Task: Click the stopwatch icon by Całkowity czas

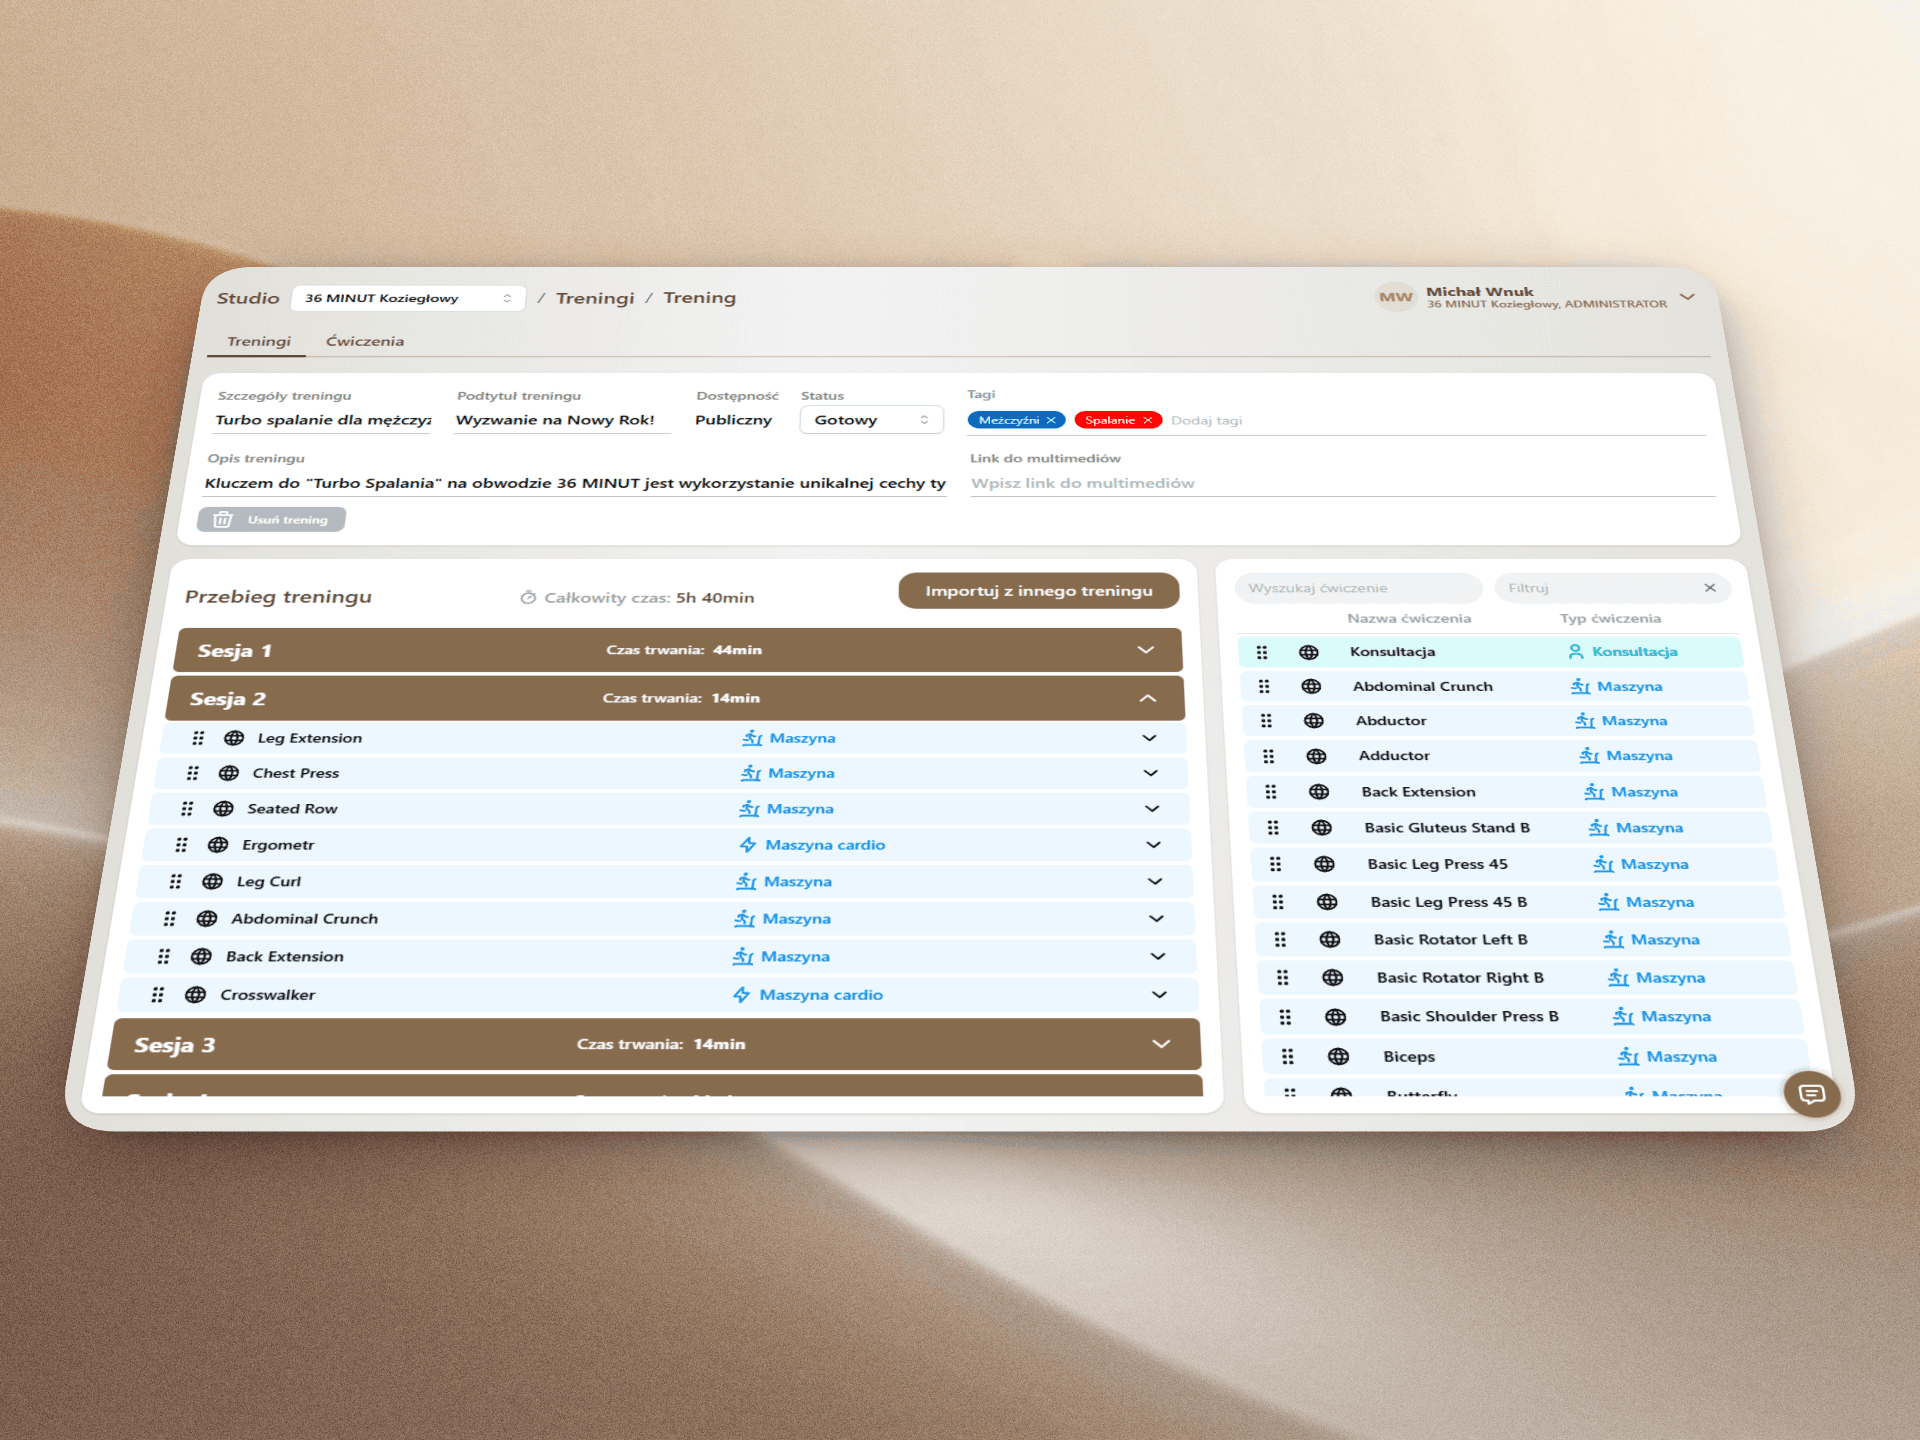Action: click(528, 597)
